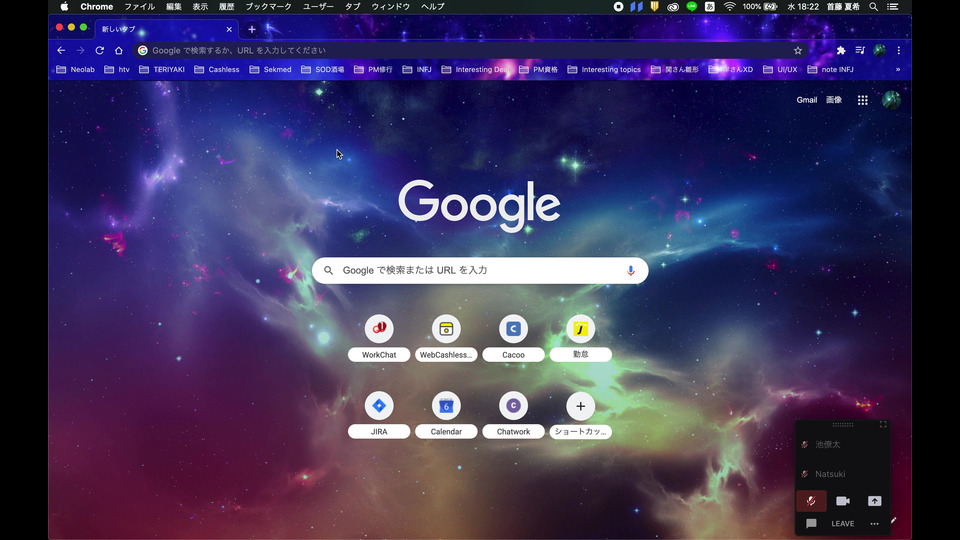
Task: Open the TERIYAKI bookmark folder
Action: (162, 70)
